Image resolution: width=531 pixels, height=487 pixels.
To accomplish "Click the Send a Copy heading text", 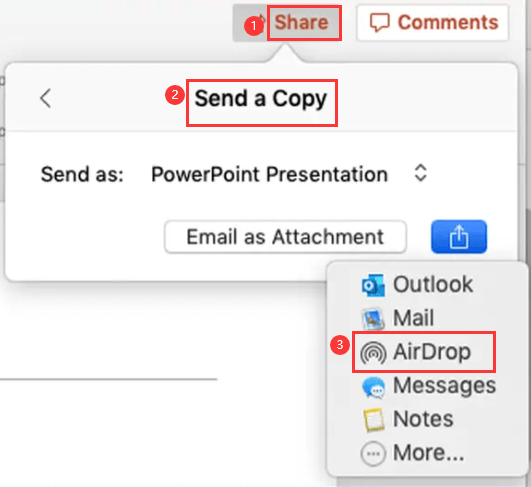I will click(x=261, y=99).
